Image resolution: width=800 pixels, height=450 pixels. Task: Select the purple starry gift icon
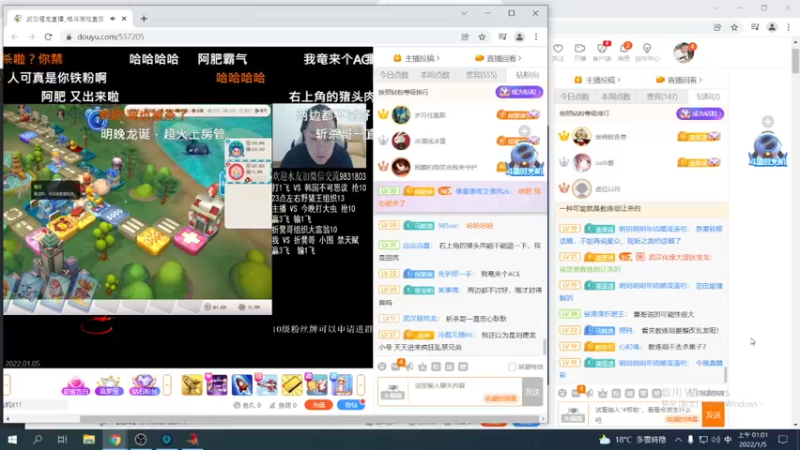click(217, 385)
